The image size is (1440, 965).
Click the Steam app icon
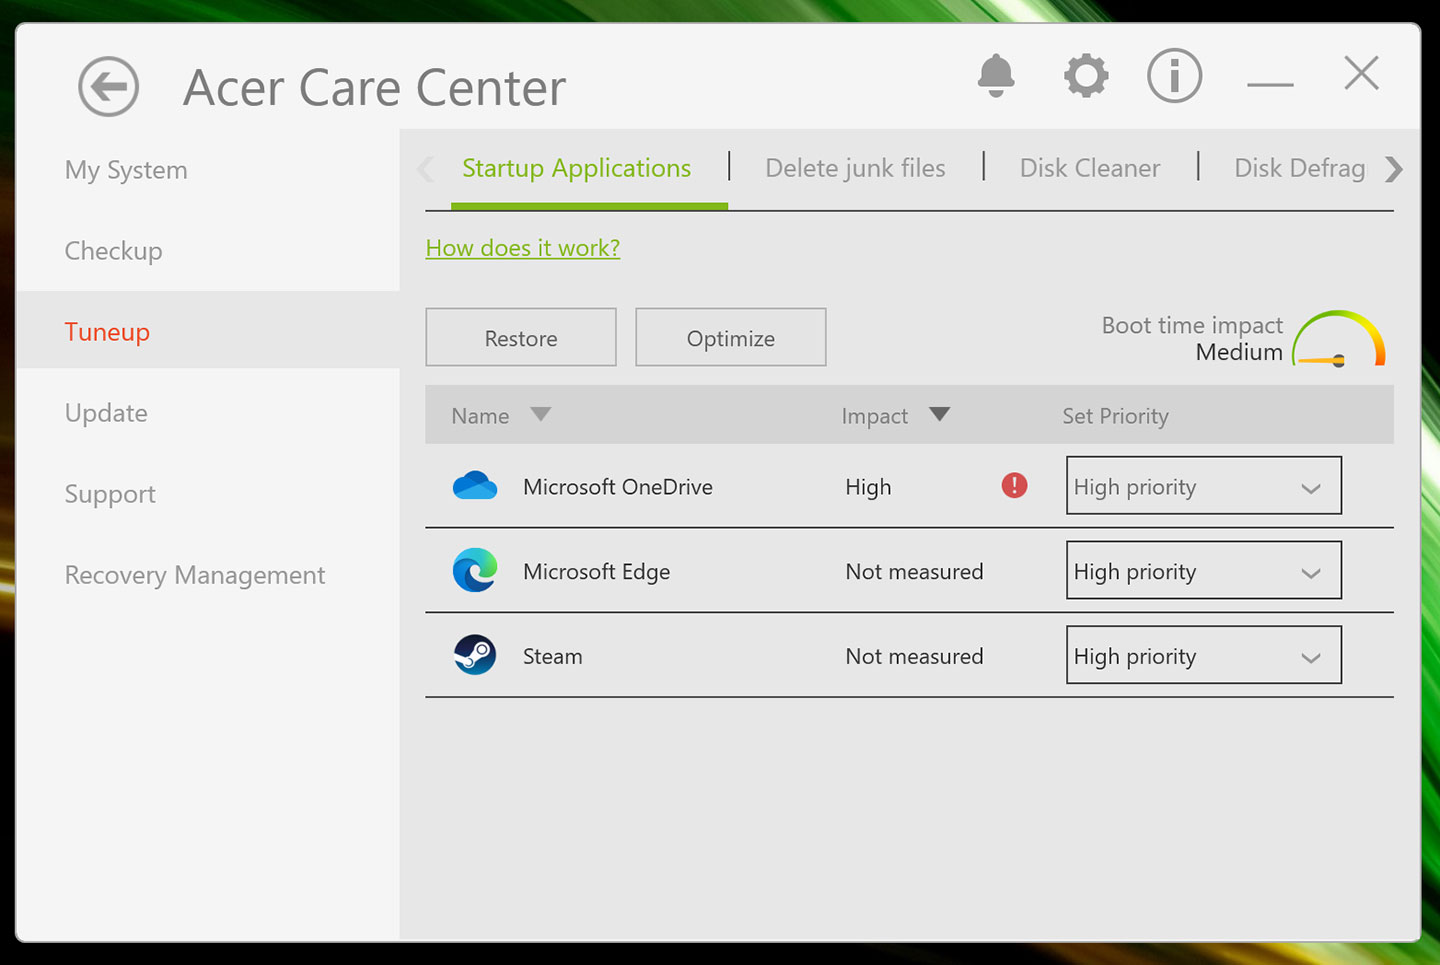(x=475, y=656)
